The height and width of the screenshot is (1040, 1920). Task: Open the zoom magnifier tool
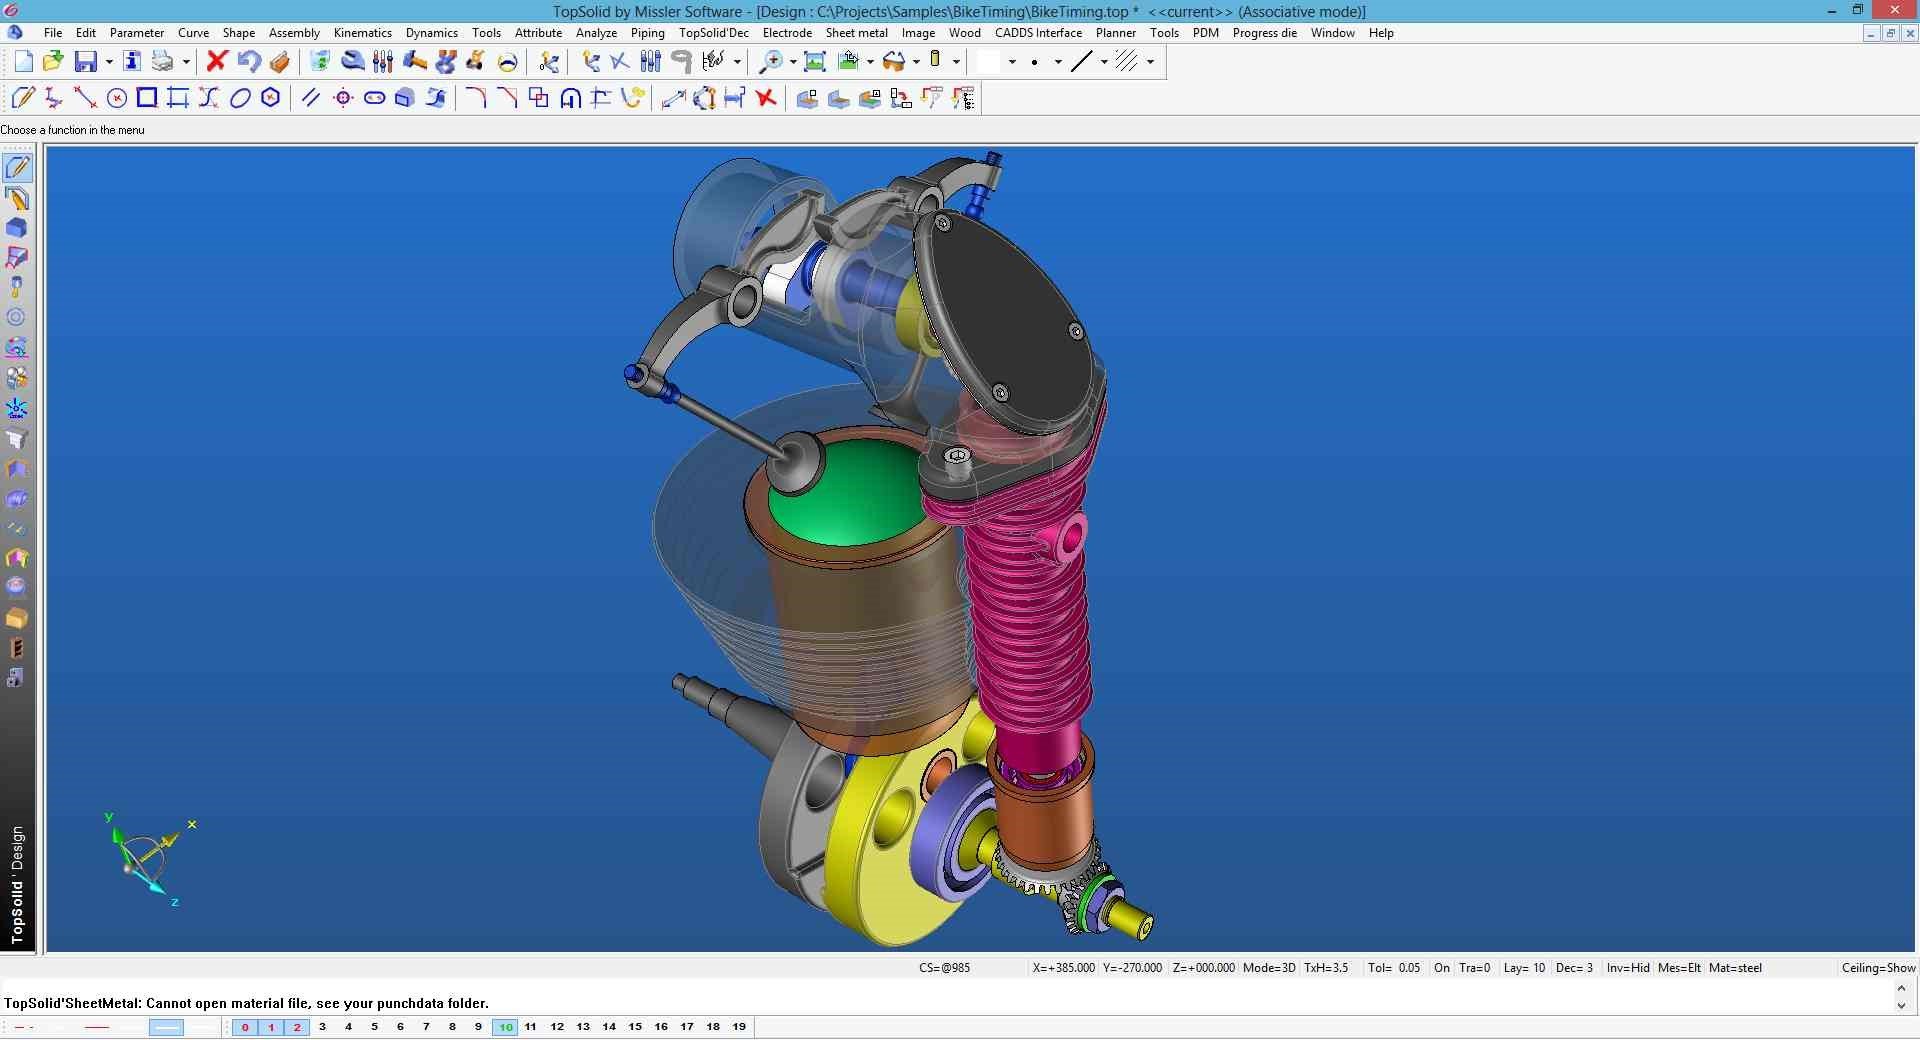771,62
